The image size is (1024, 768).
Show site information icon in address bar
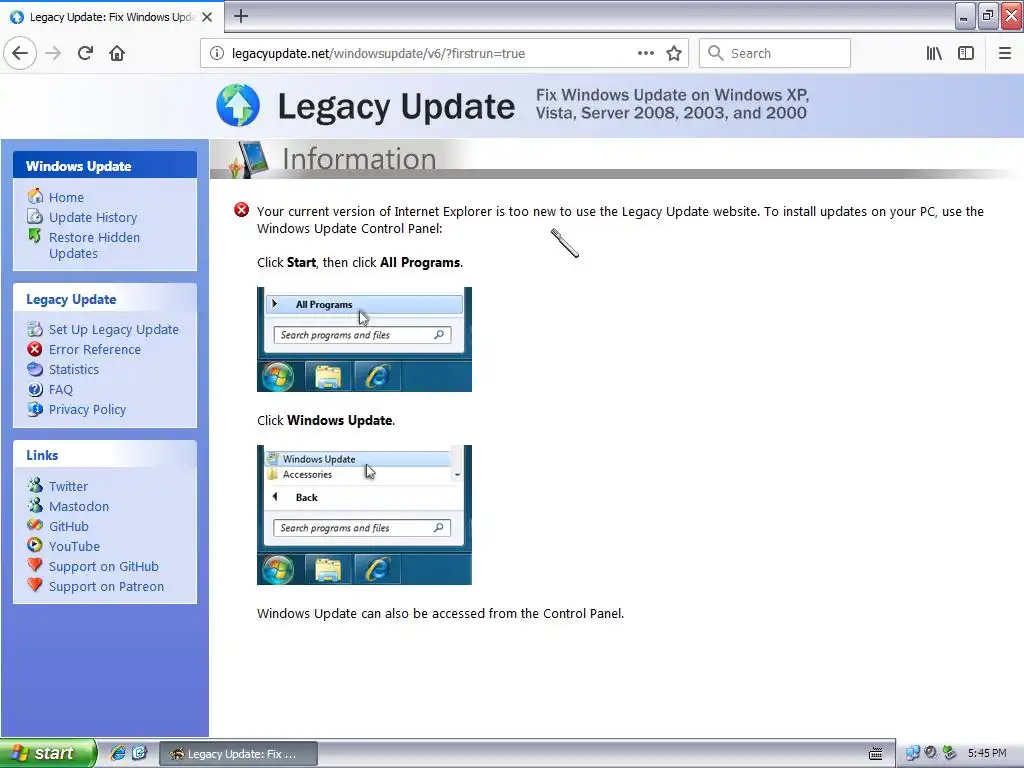217,53
